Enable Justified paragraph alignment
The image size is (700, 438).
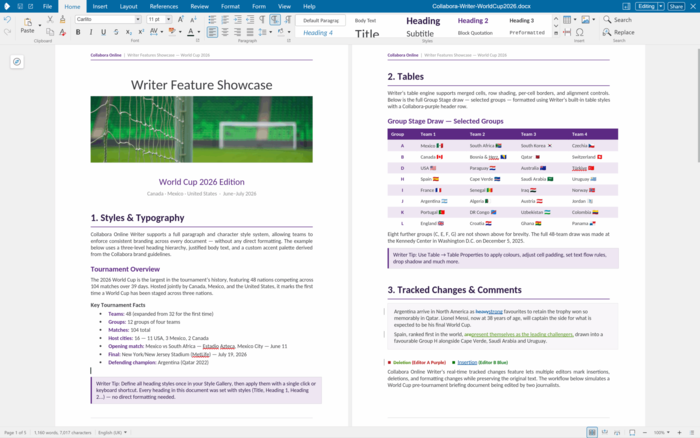tap(250, 32)
